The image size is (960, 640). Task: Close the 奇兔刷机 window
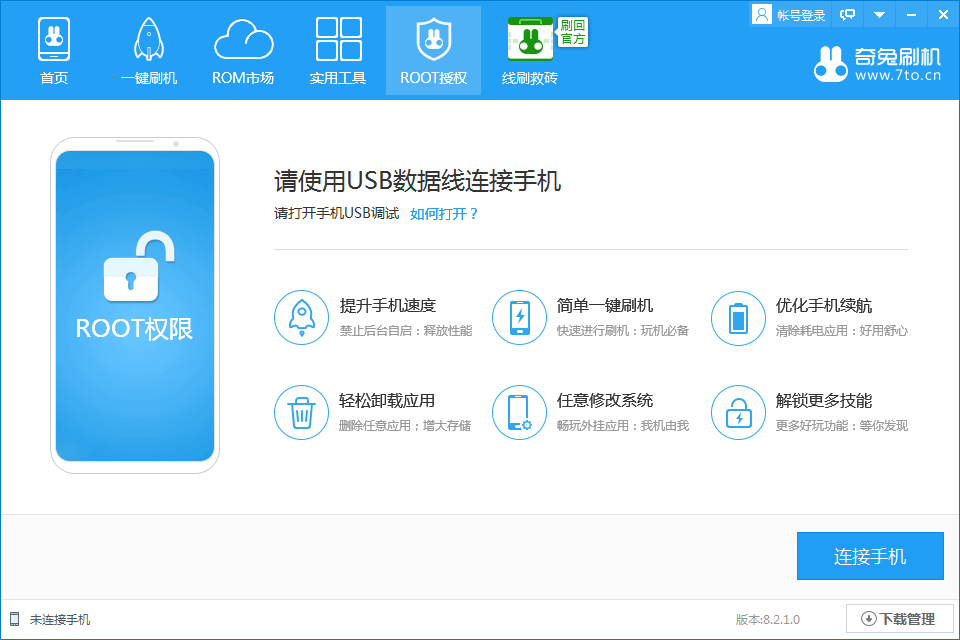pos(943,15)
